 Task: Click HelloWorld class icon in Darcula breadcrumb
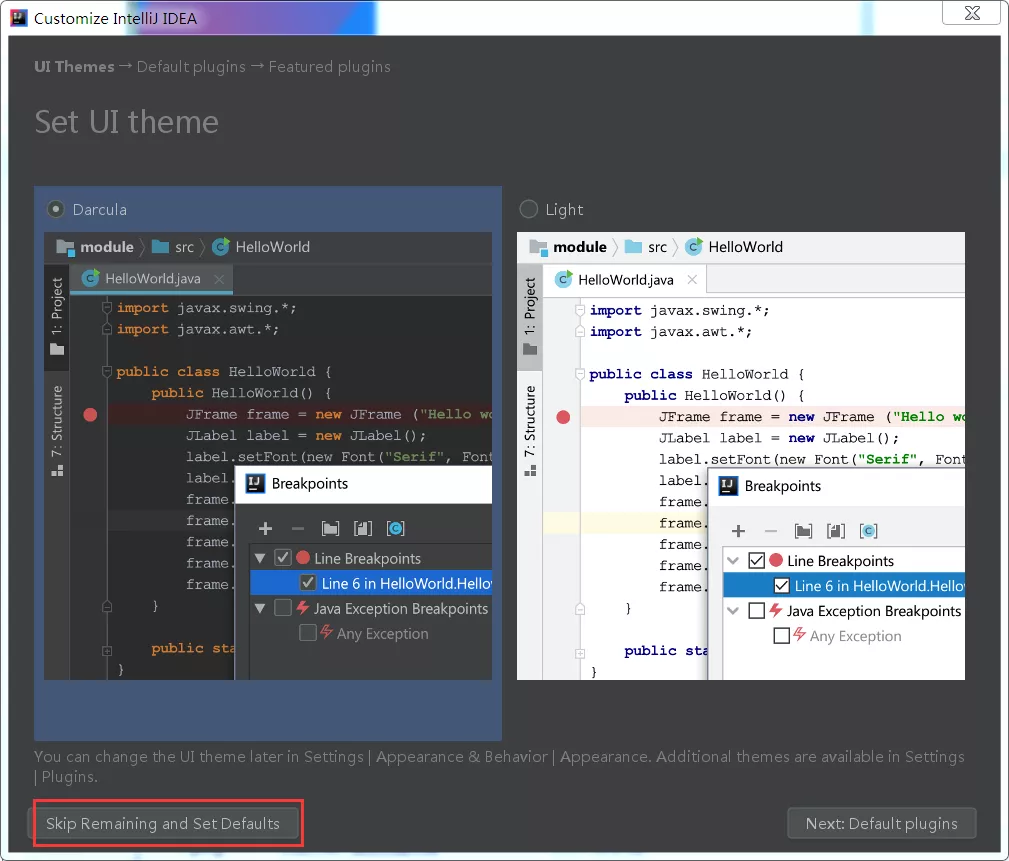[221, 246]
